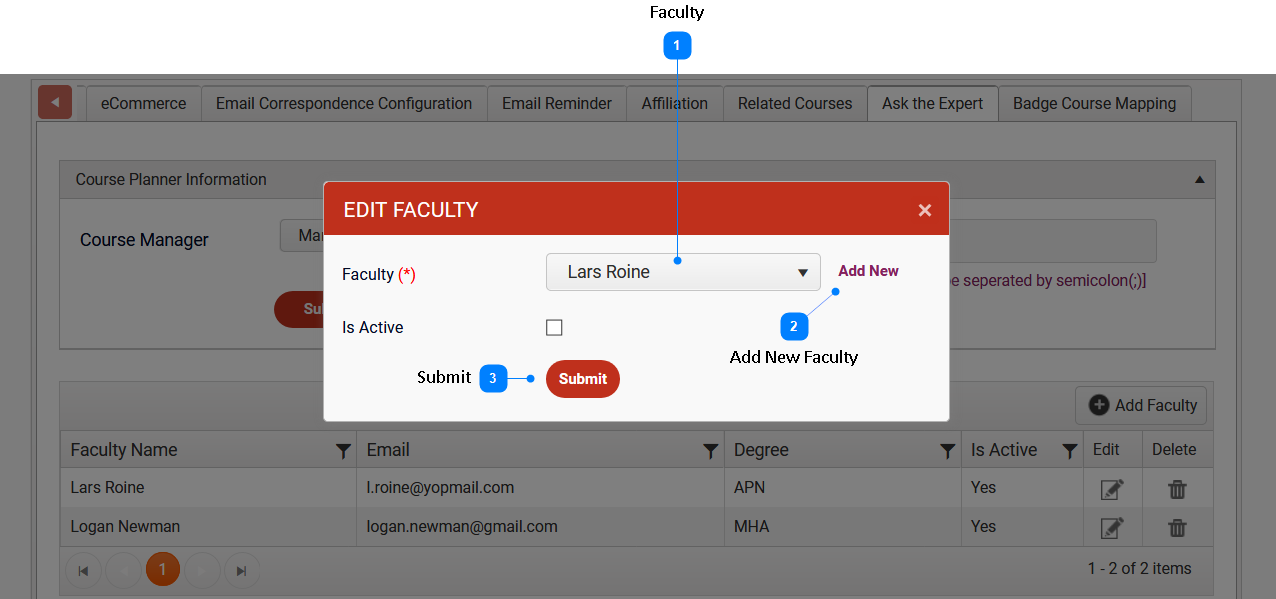Close the Edit Faculty dialog

tap(924, 210)
